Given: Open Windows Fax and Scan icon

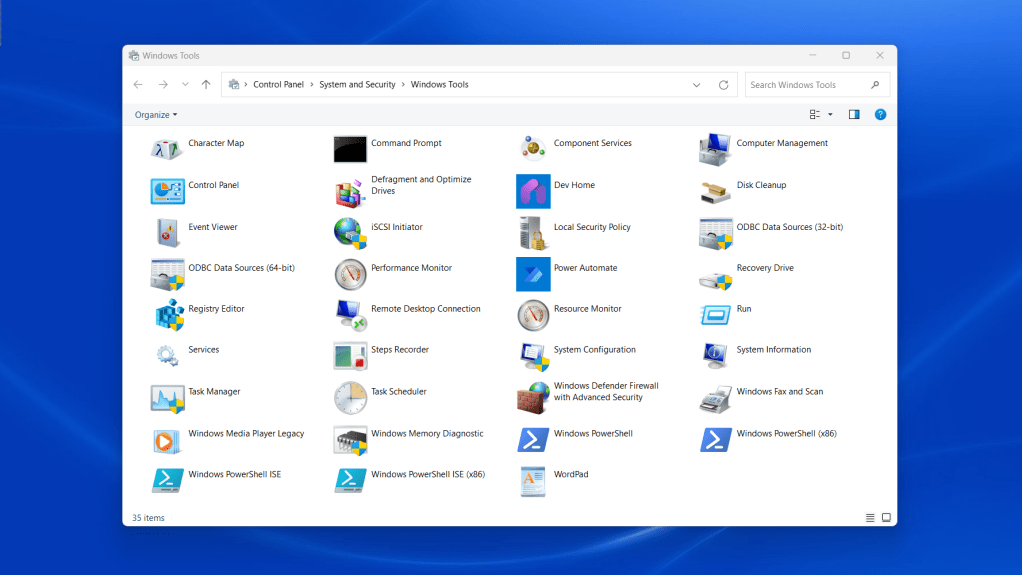Looking at the screenshot, I should [x=715, y=398].
